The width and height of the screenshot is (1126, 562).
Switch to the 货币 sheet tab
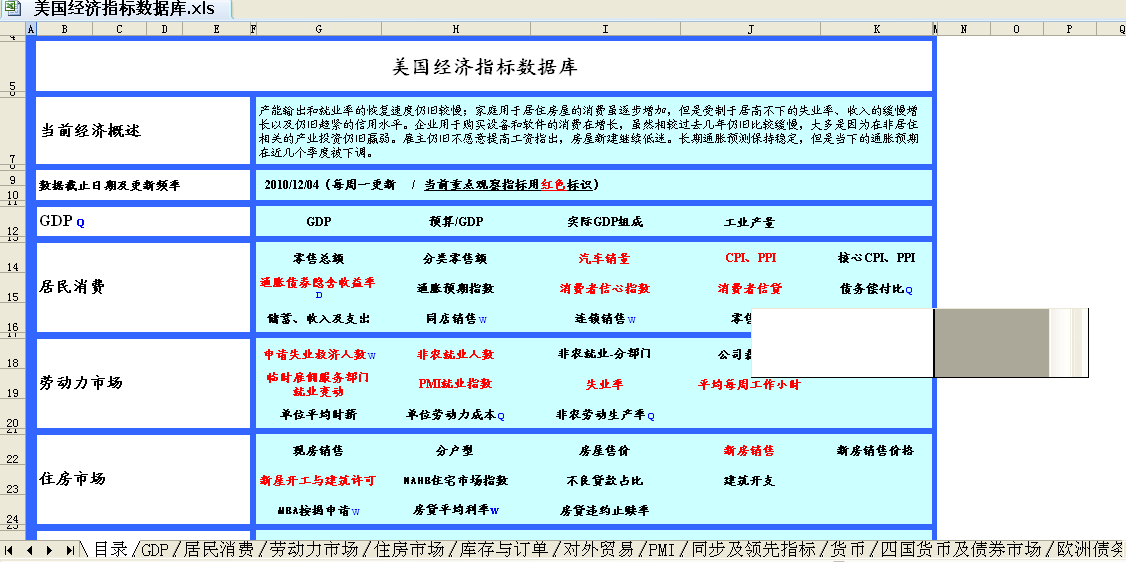pyautogui.click(x=847, y=550)
